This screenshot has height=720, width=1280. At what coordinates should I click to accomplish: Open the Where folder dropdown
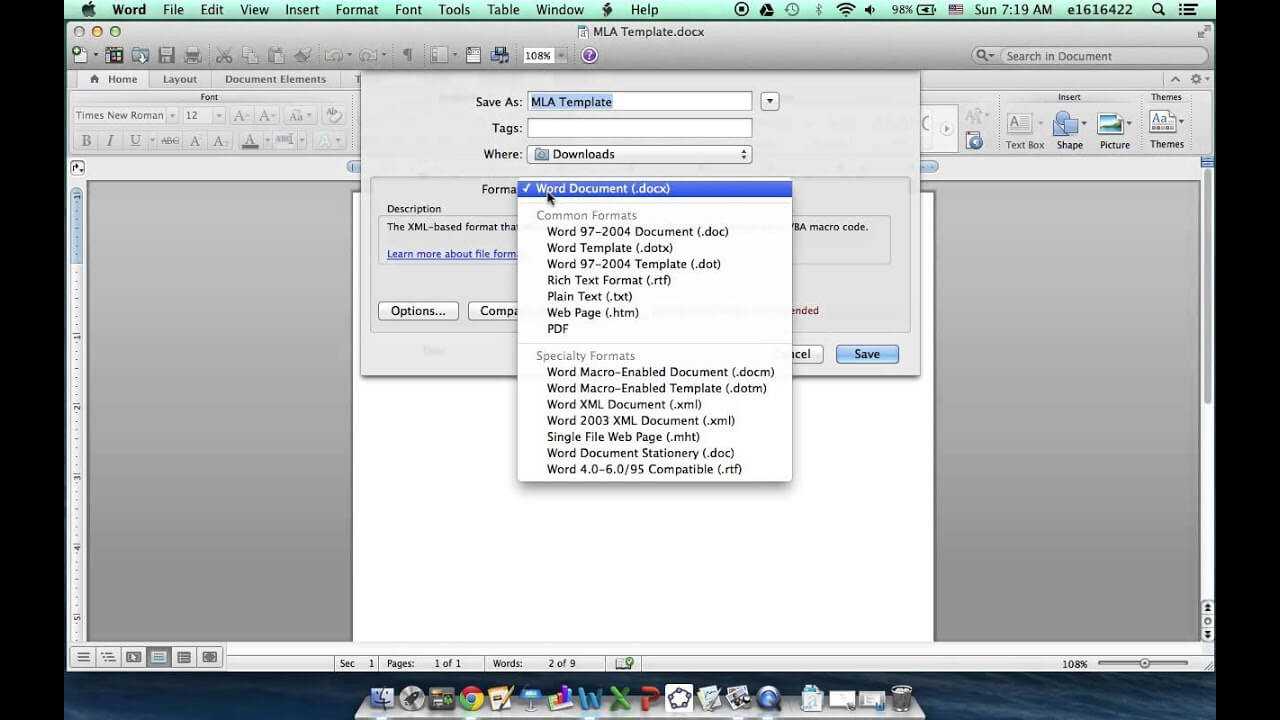[639, 154]
